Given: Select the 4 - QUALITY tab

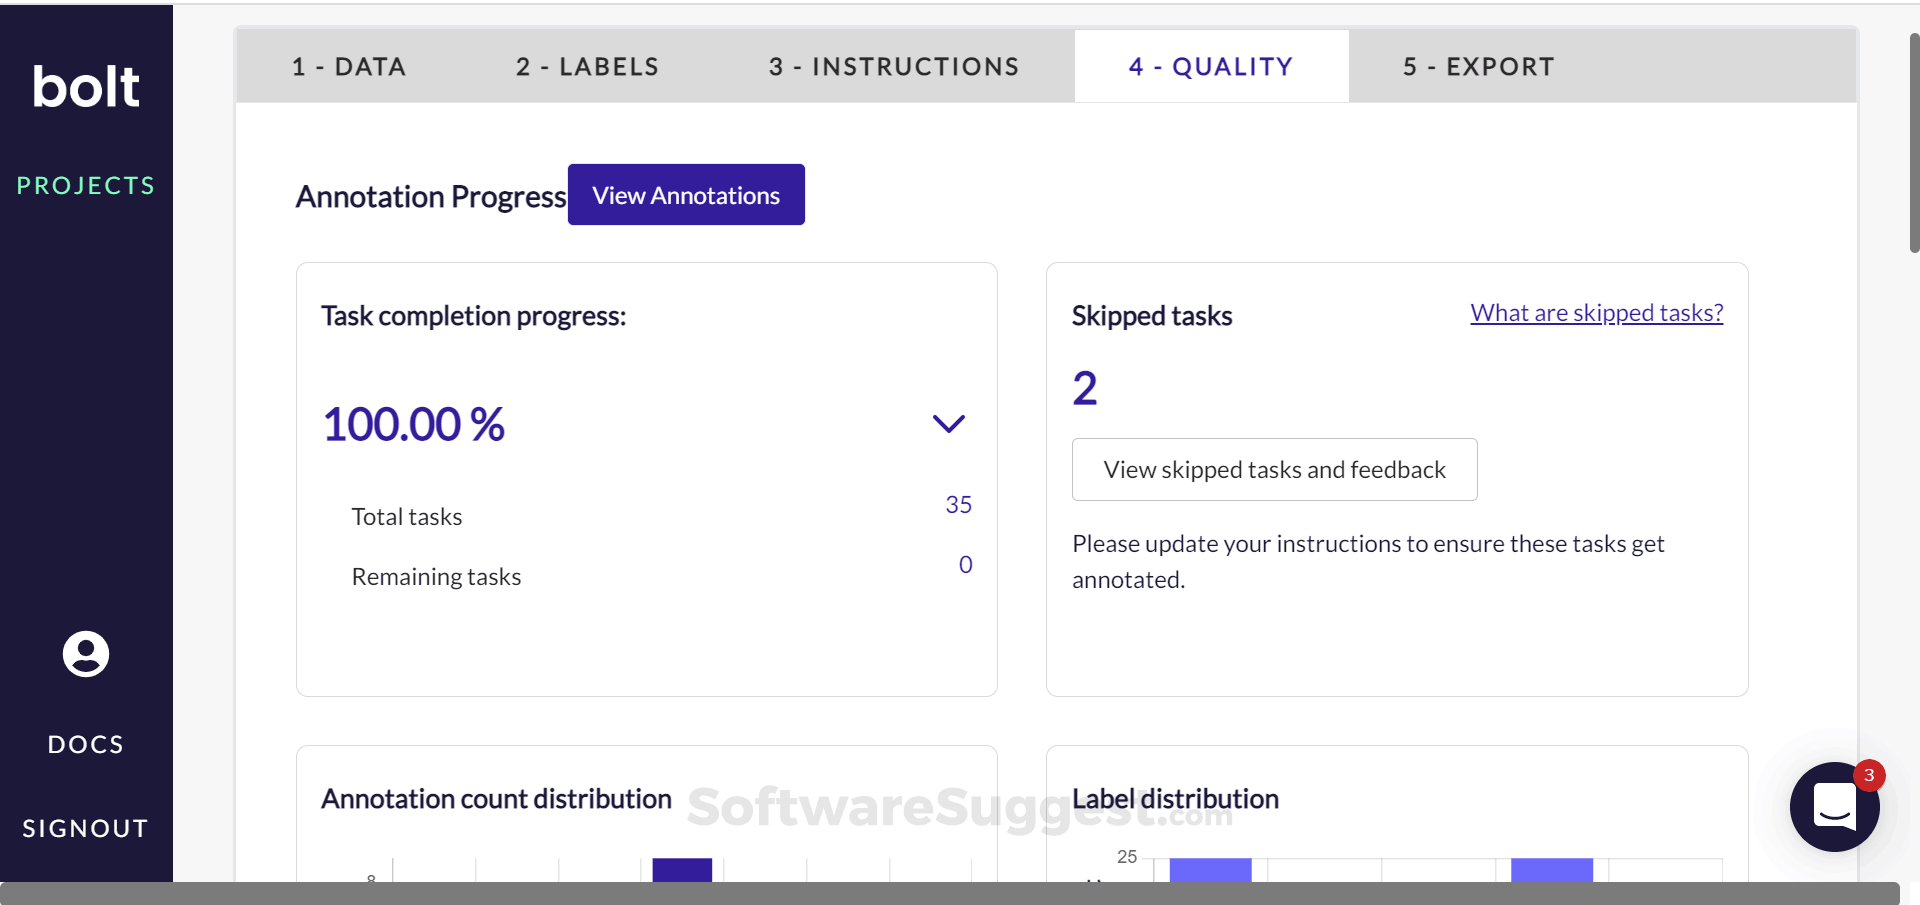Looking at the screenshot, I should coord(1211,67).
